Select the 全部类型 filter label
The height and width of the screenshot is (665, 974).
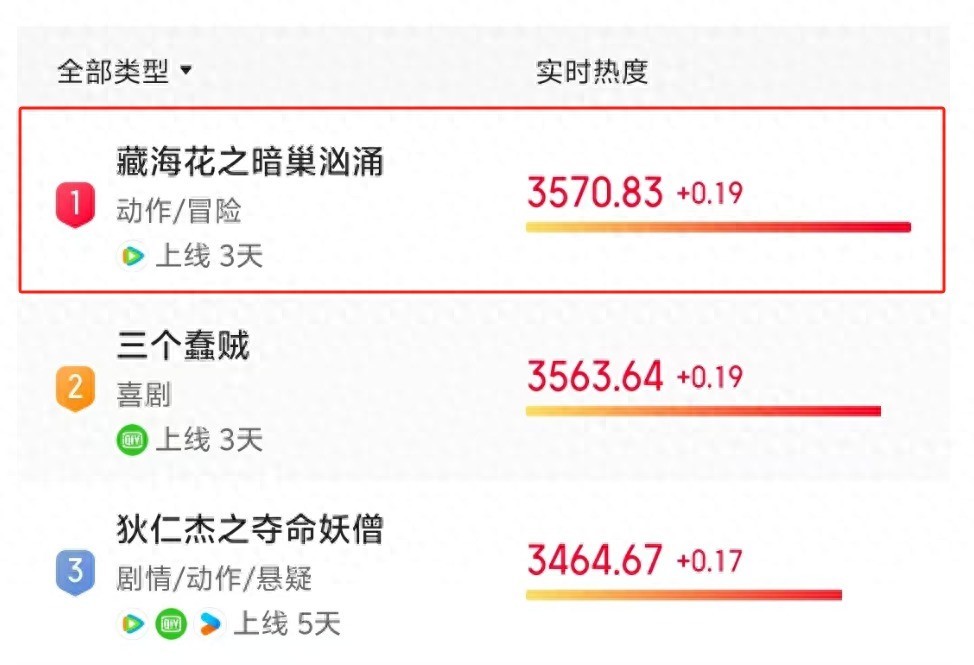(113, 71)
